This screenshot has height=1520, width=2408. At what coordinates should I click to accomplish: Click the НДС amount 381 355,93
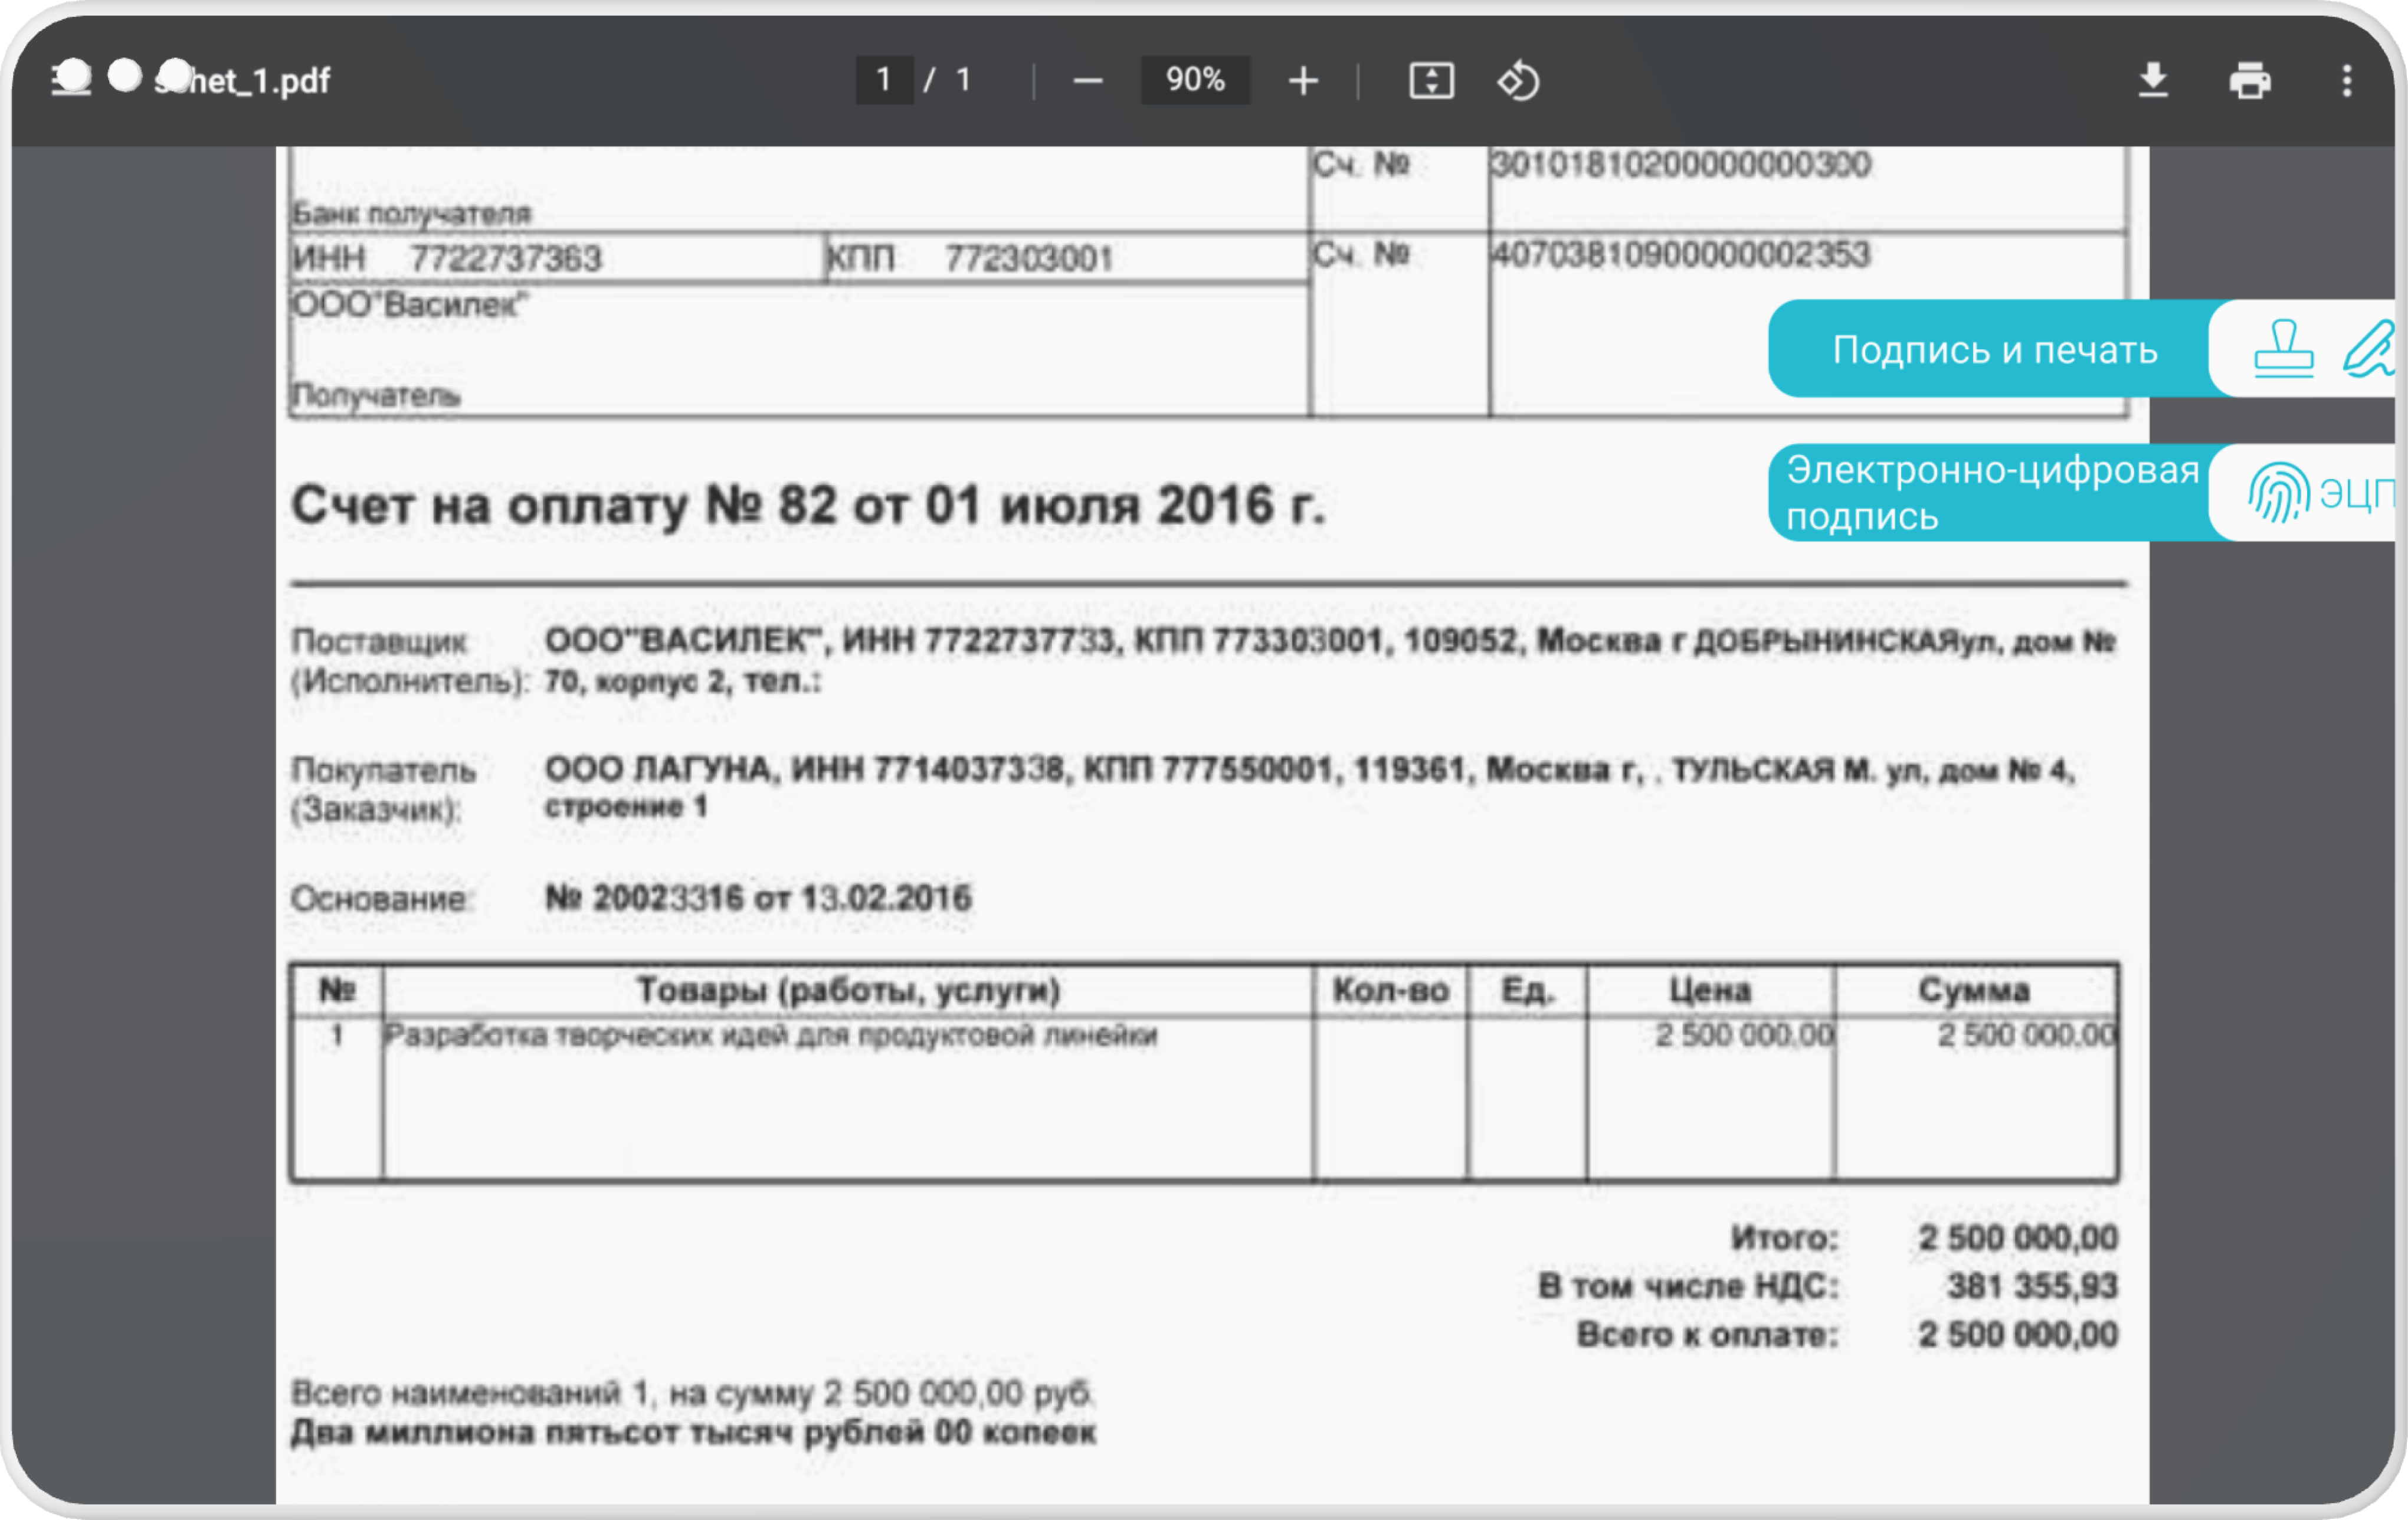[x=2032, y=1286]
